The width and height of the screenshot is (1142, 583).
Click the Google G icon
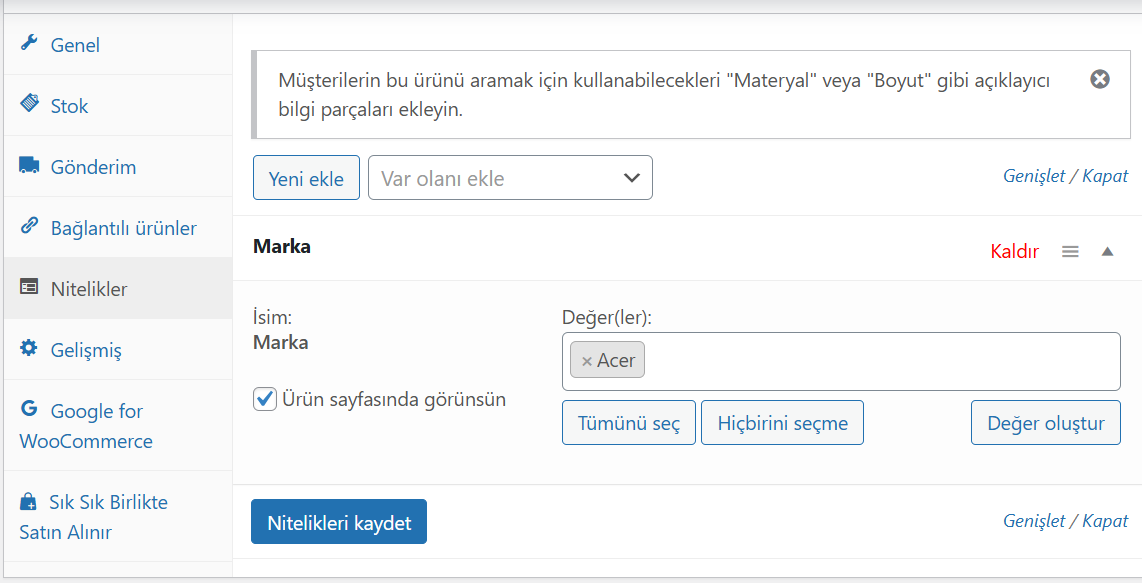28,409
